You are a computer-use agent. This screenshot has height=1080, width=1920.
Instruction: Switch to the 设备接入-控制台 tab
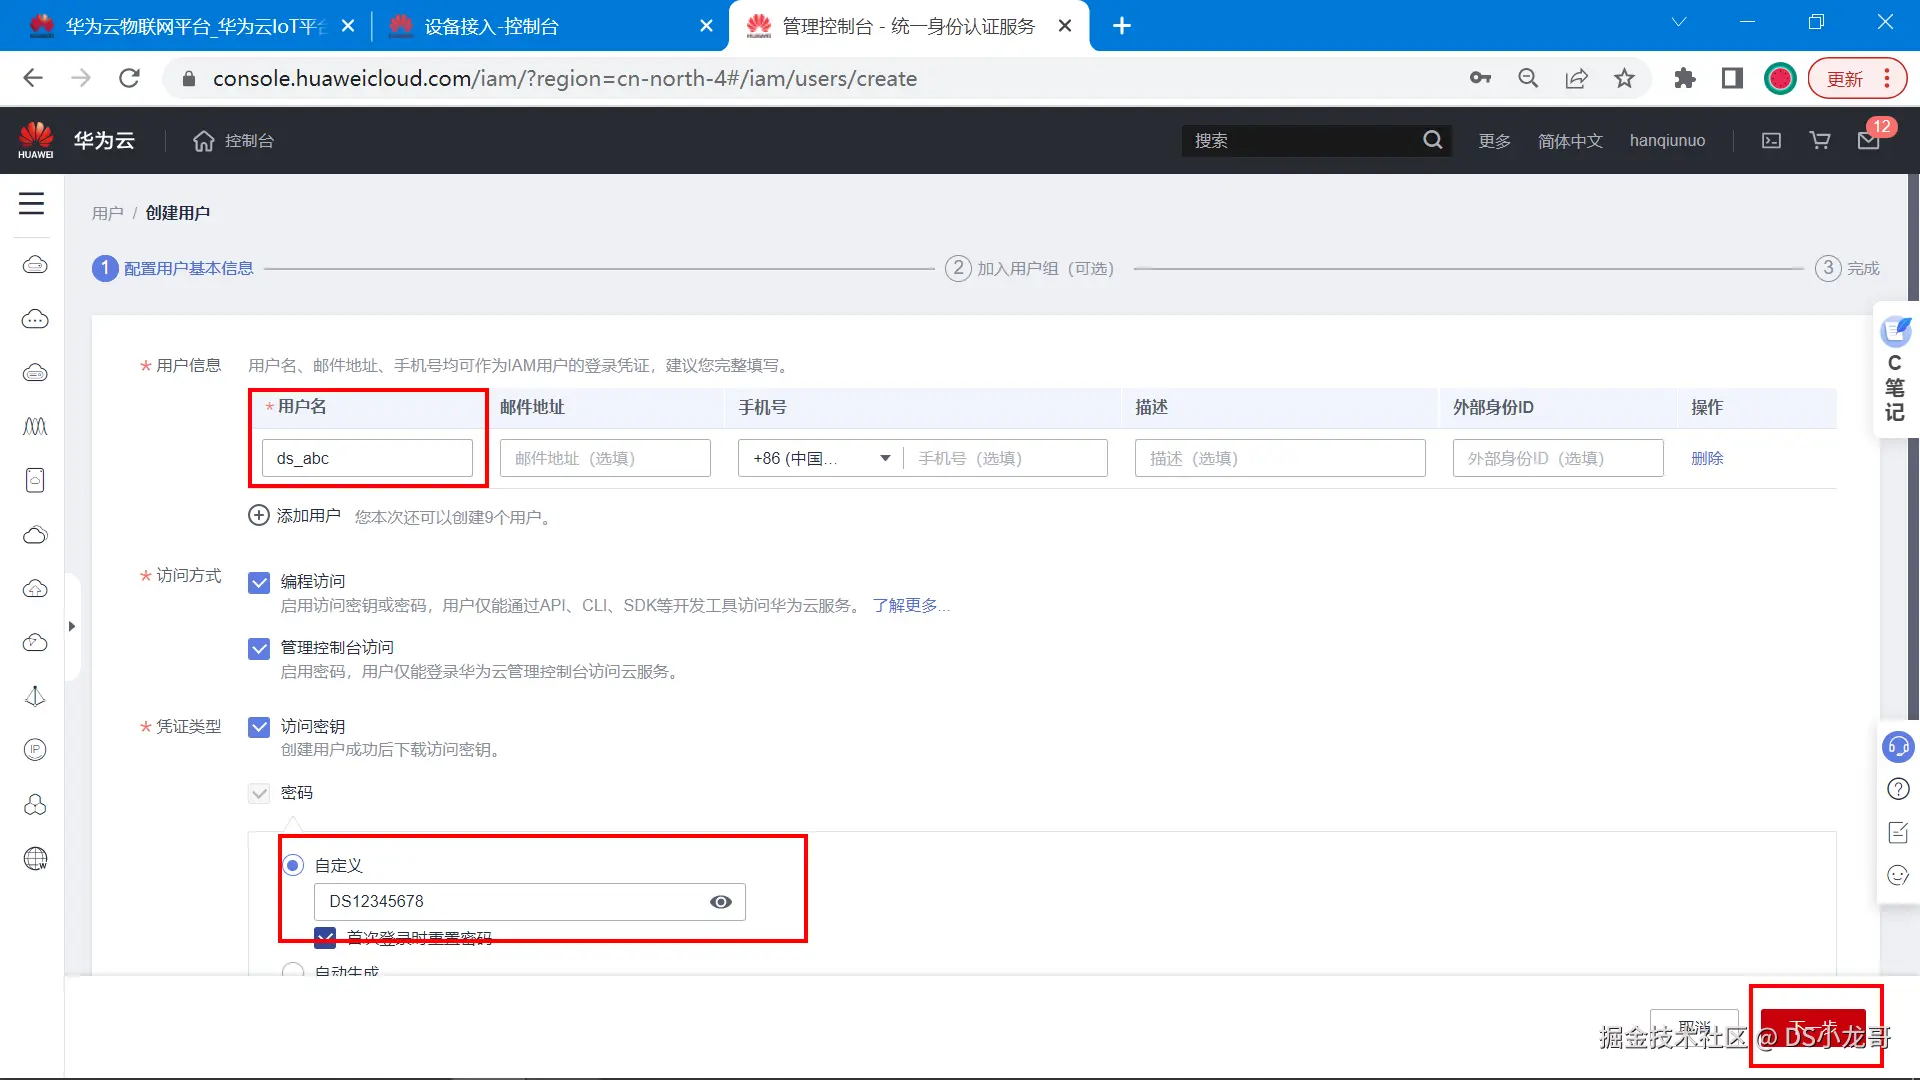550,26
